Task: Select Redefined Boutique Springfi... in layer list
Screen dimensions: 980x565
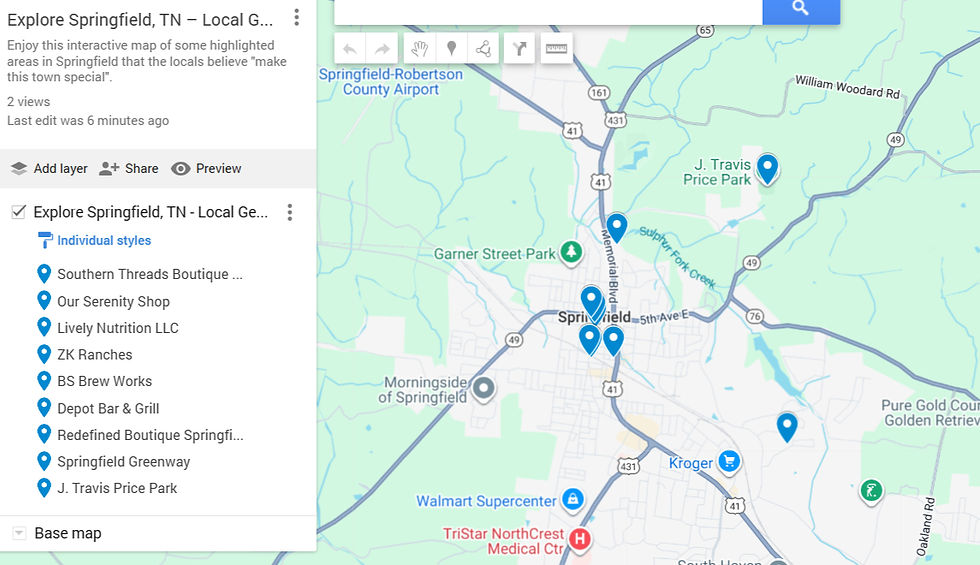Action: pyautogui.click(x=150, y=435)
